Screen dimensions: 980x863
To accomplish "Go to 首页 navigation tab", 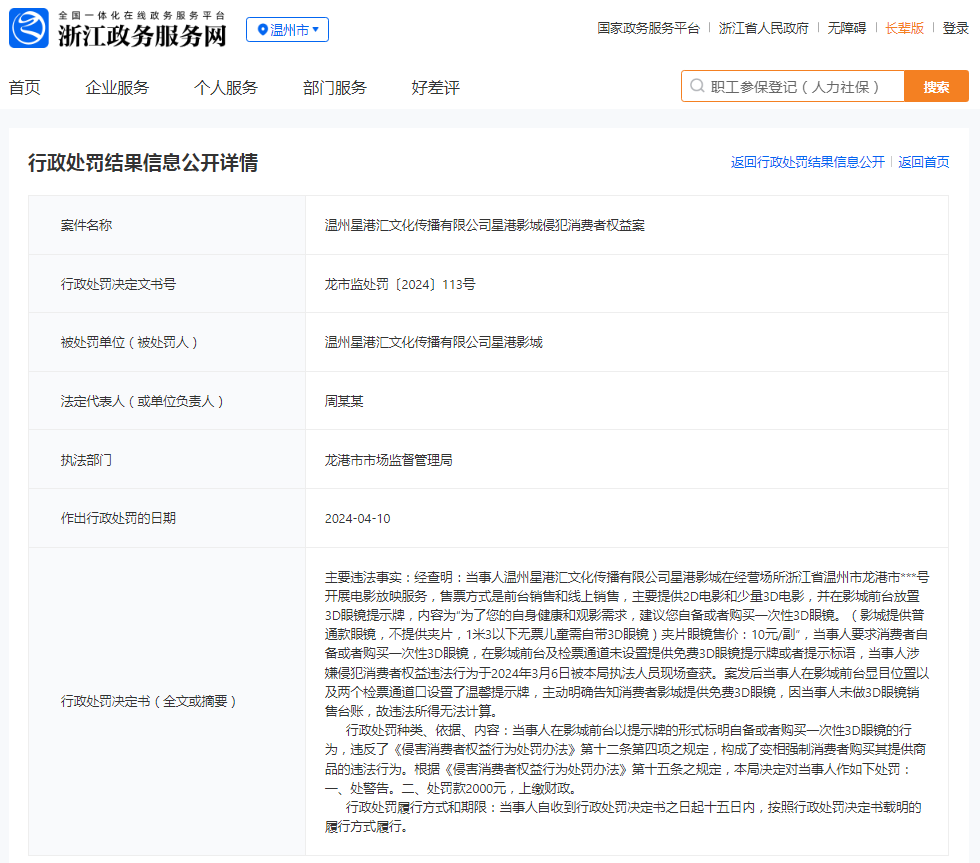I will pos(25,87).
